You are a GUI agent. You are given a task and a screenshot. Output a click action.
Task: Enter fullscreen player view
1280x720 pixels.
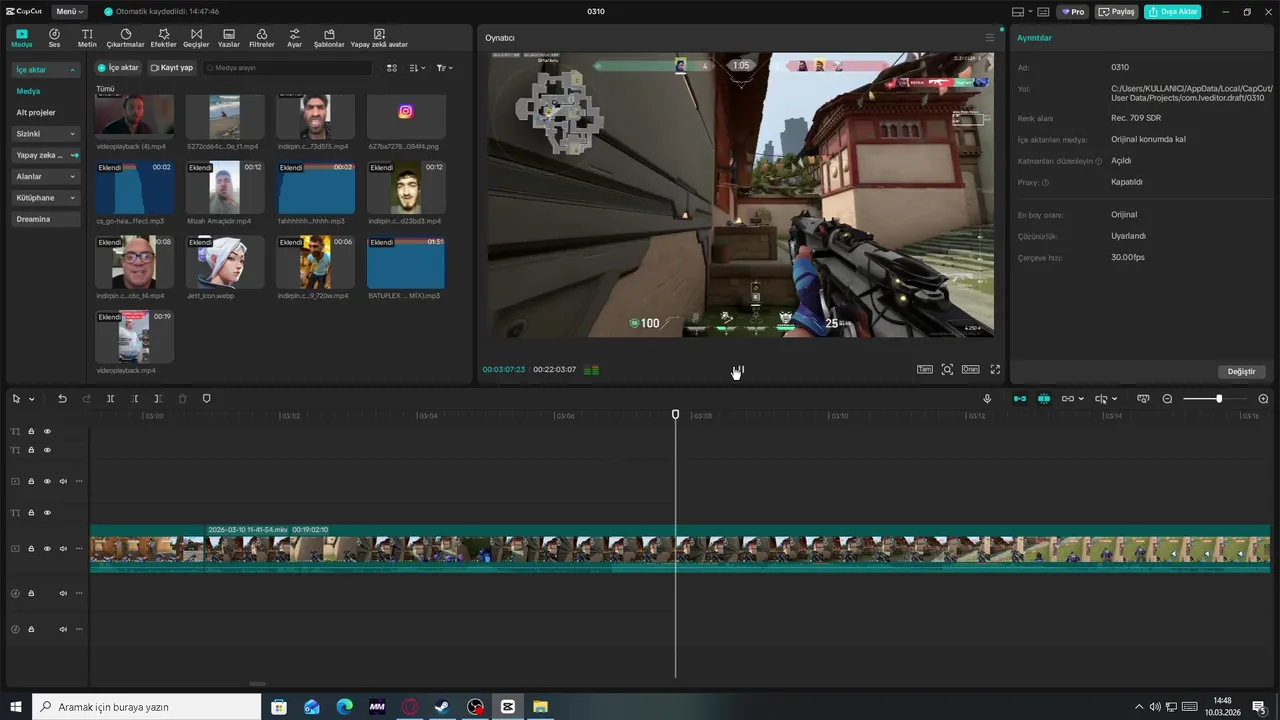(995, 369)
